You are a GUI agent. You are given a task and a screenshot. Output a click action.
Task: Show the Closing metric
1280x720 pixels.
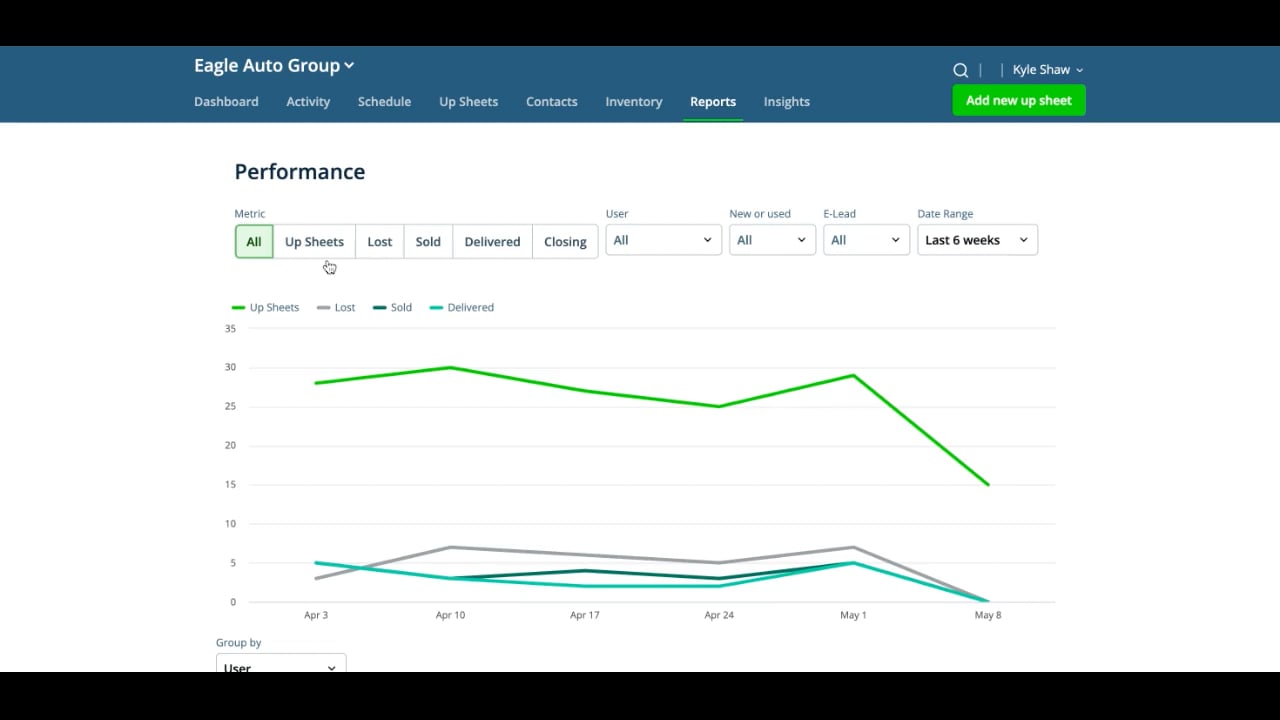pyautogui.click(x=565, y=241)
